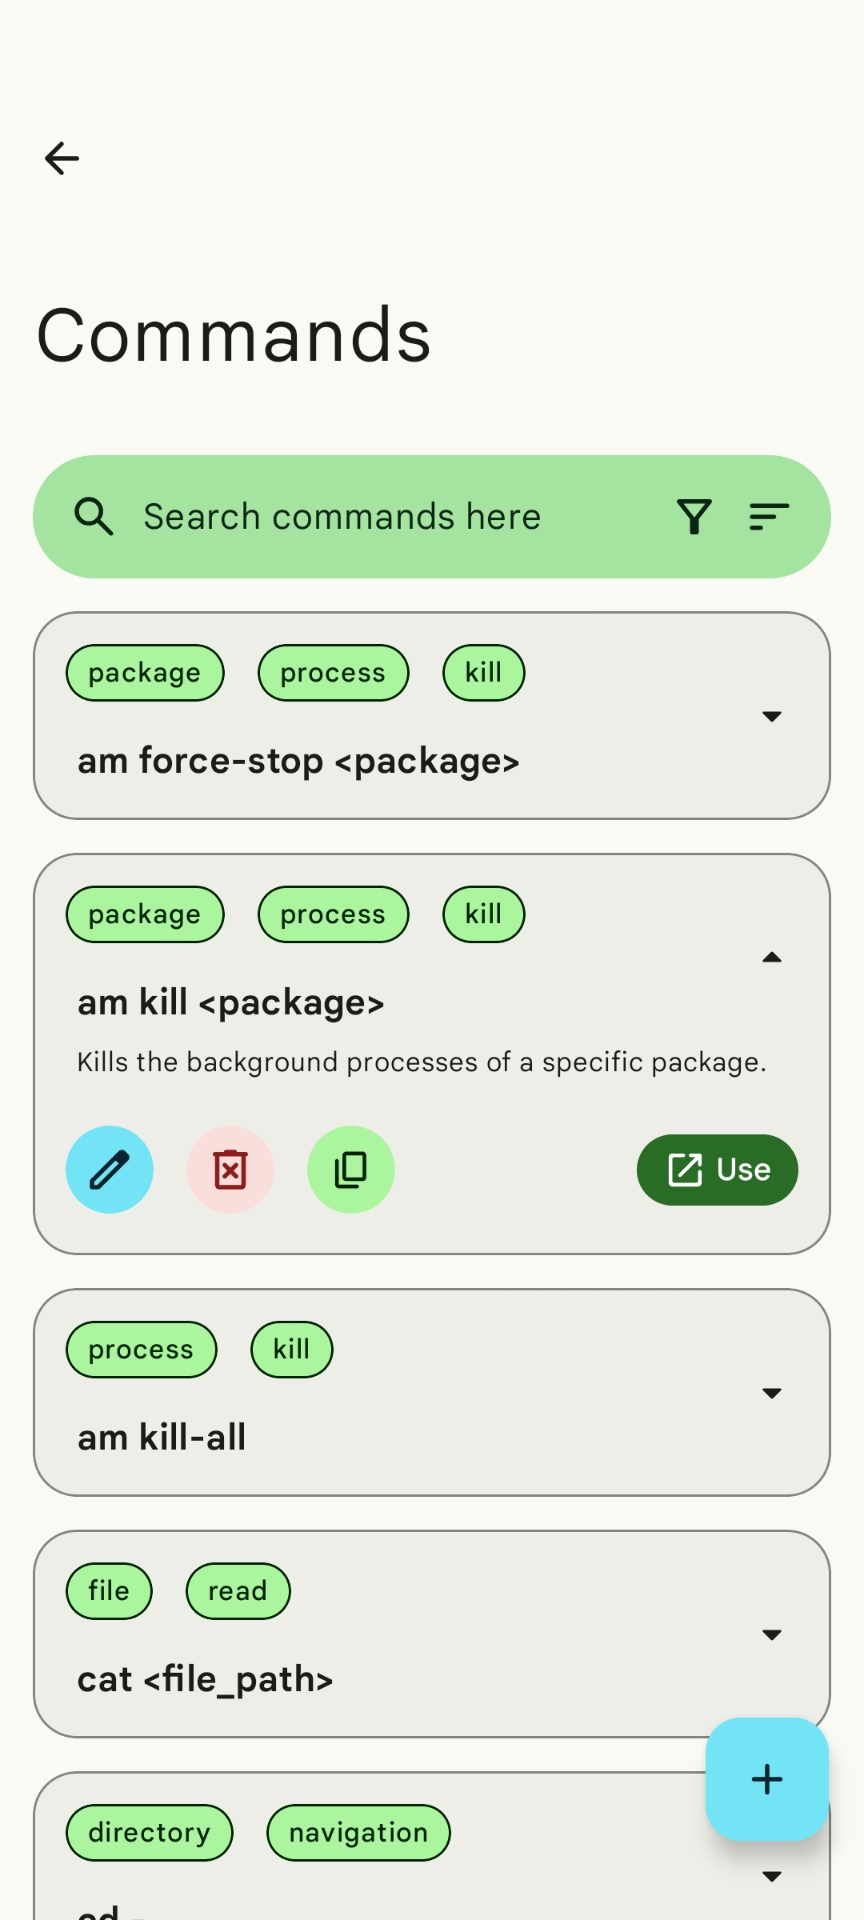Viewport: 864px width, 1920px height.
Task: Click the red trash icon to delete am kill
Action: pos(230,1169)
